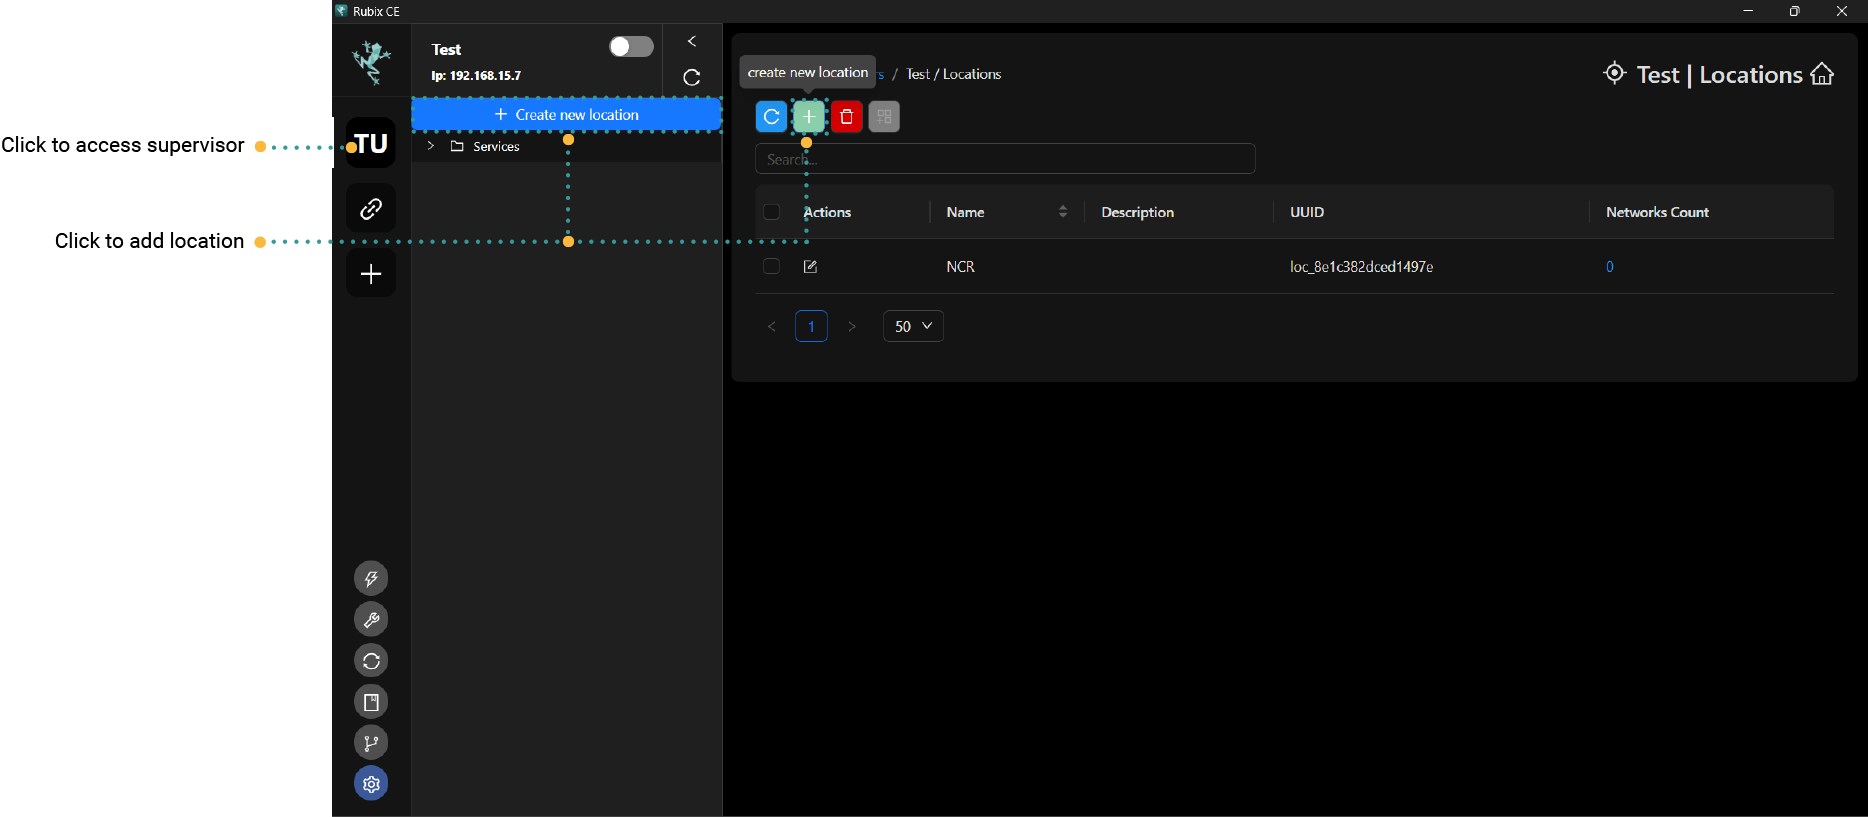
Task: Click the circular sync icon in sidebar
Action: [x=371, y=661]
